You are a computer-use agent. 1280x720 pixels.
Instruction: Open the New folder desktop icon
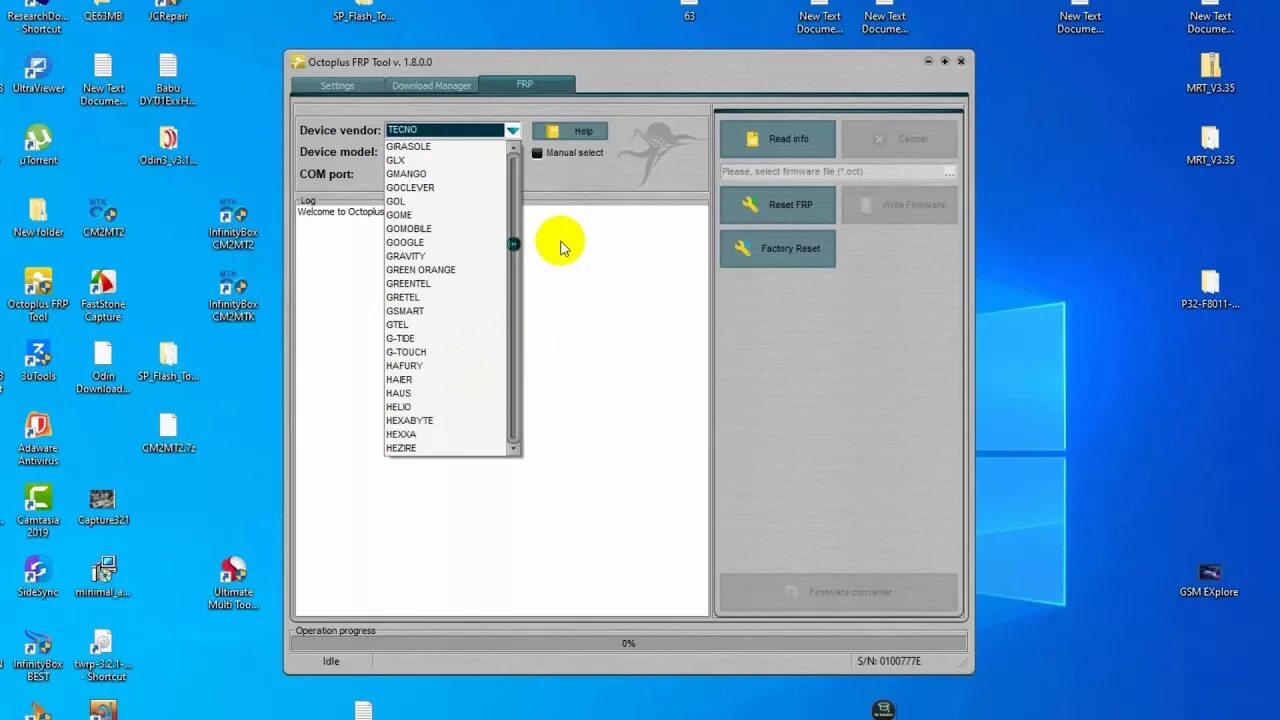pyautogui.click(x=38, y=218)
